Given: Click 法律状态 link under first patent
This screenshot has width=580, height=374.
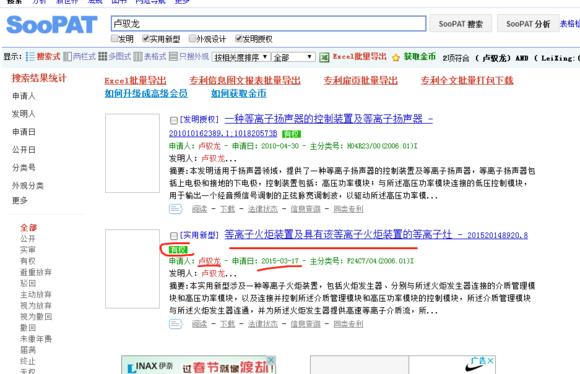Looking at the screenshot, I should (x=263, y=209).
